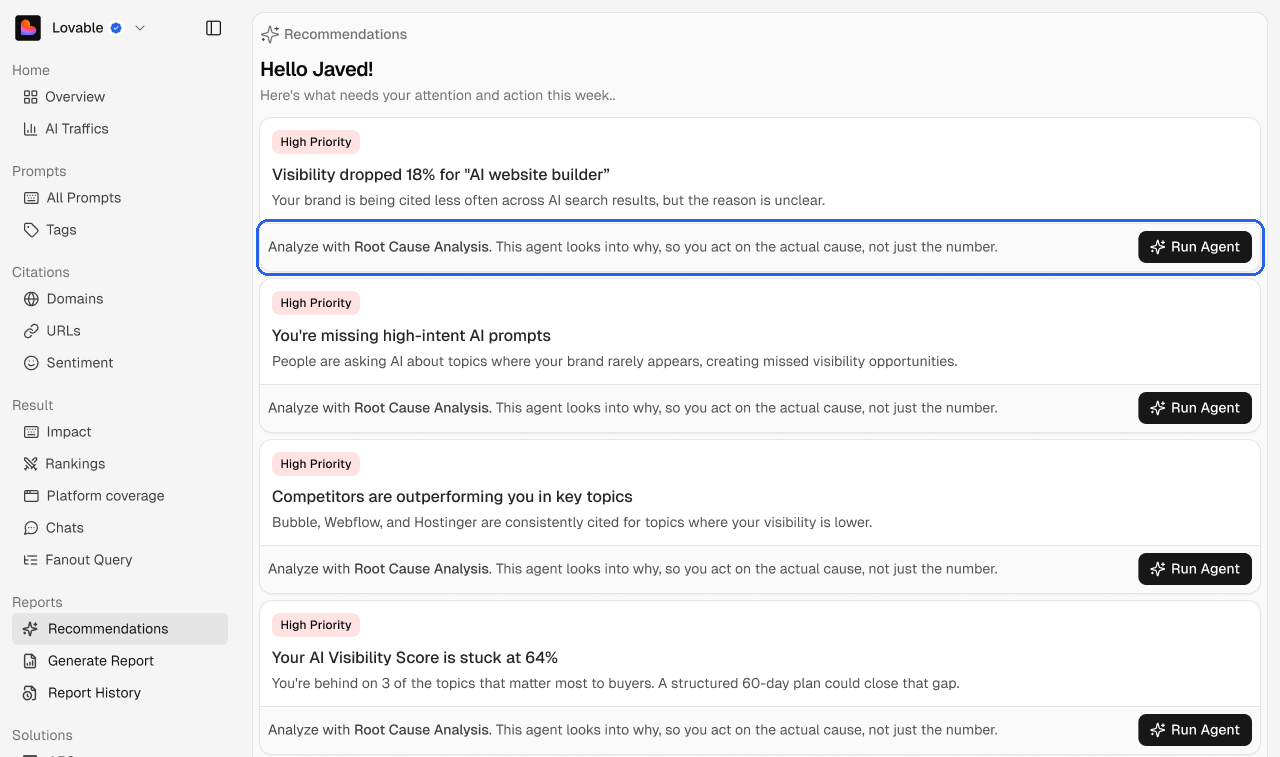Click "Competitors are outperforming you" title

[x=452, y=497]
